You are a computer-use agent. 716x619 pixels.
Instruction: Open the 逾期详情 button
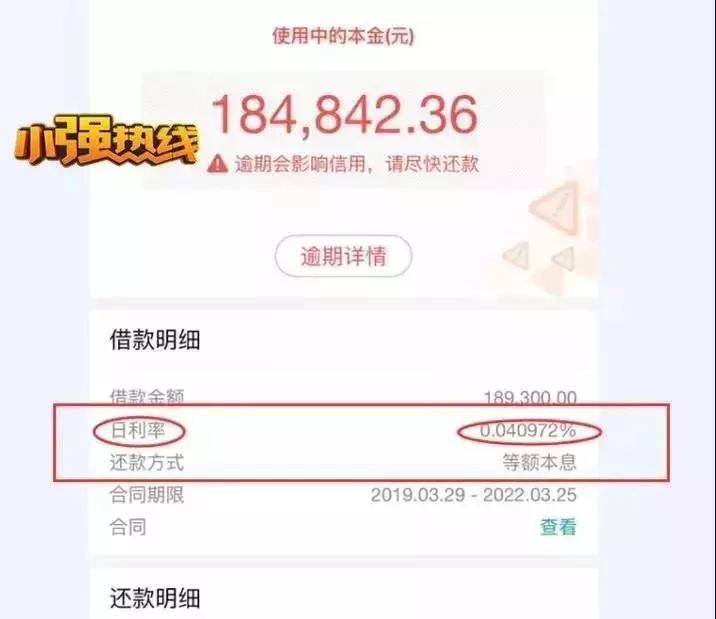[x=343, y=256]
